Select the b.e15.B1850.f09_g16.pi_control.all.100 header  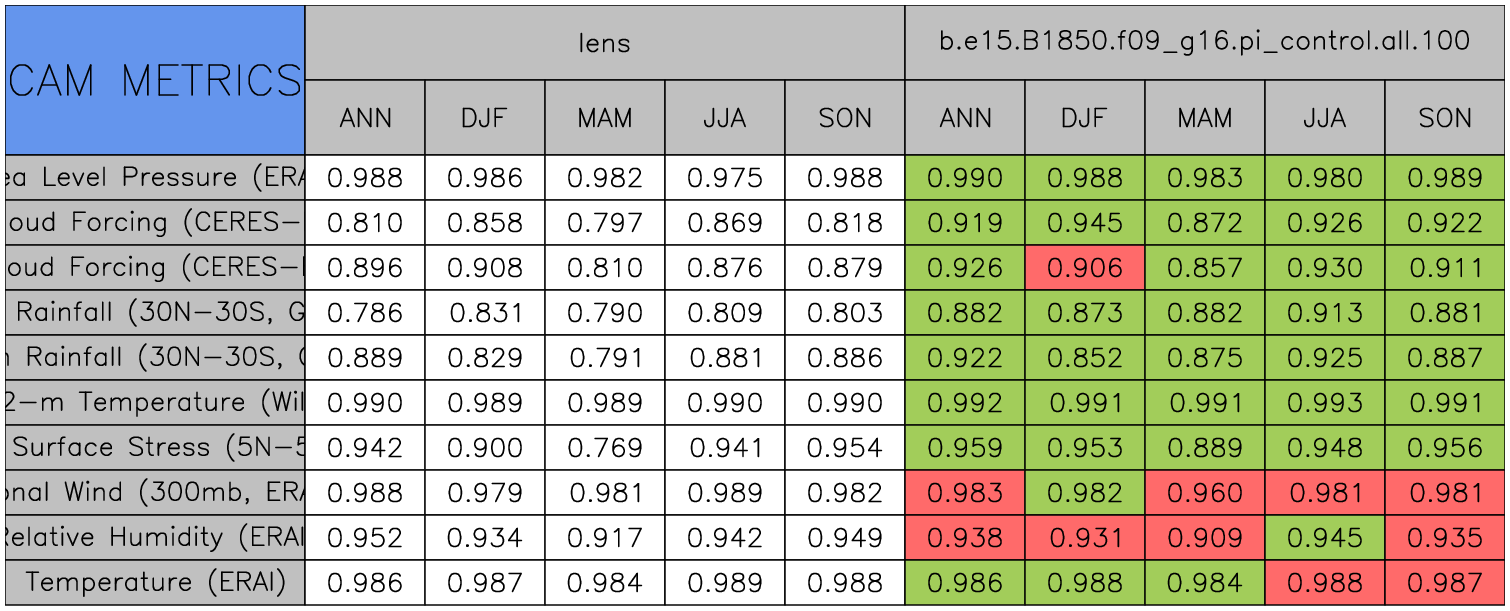[x=1204, y=43]
